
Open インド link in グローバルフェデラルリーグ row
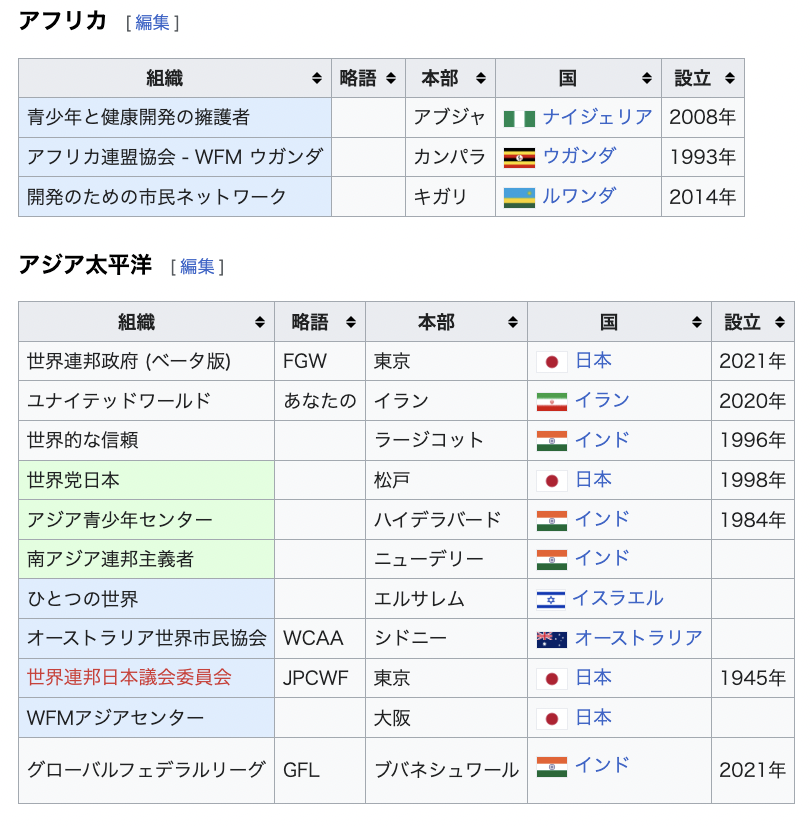coord(602,765)
